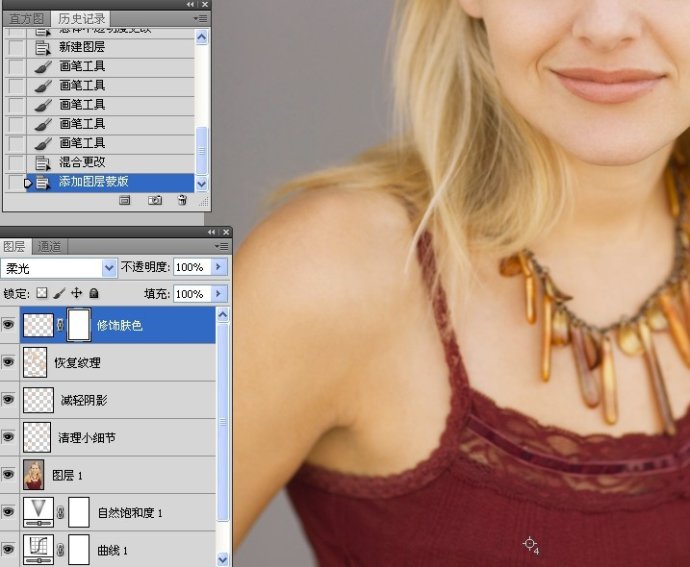Click layers panel scroll up arrow
Viewport: 690px width, 567px height.
tap(223, 315)
